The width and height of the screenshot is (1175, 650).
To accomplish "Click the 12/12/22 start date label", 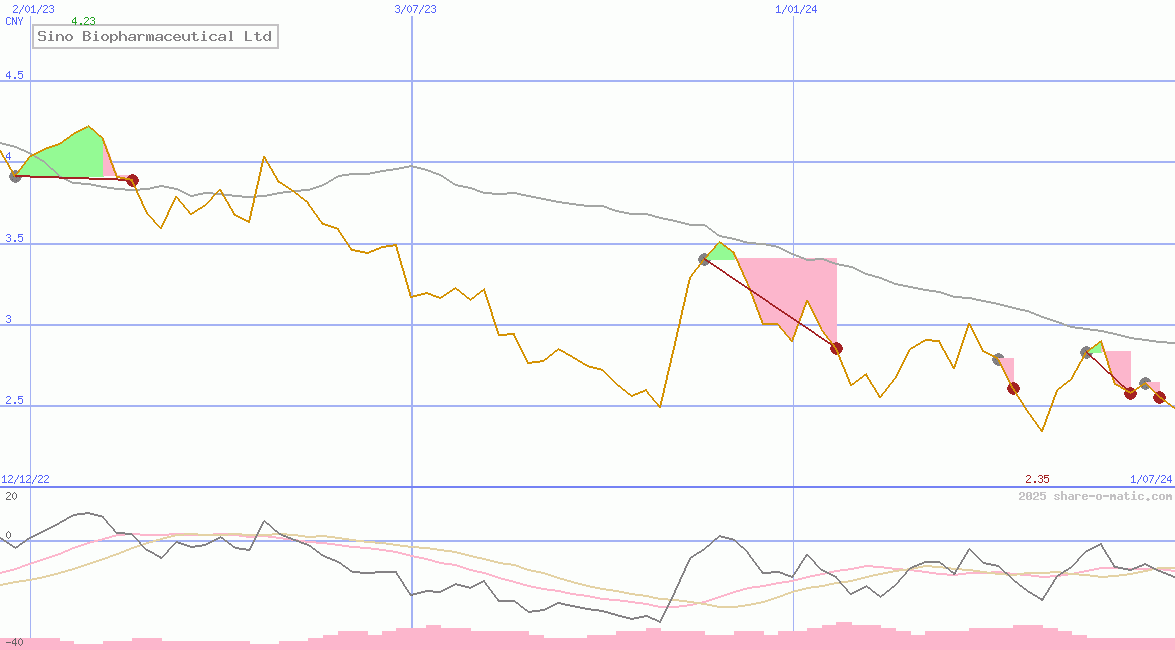I will (25, 478).
